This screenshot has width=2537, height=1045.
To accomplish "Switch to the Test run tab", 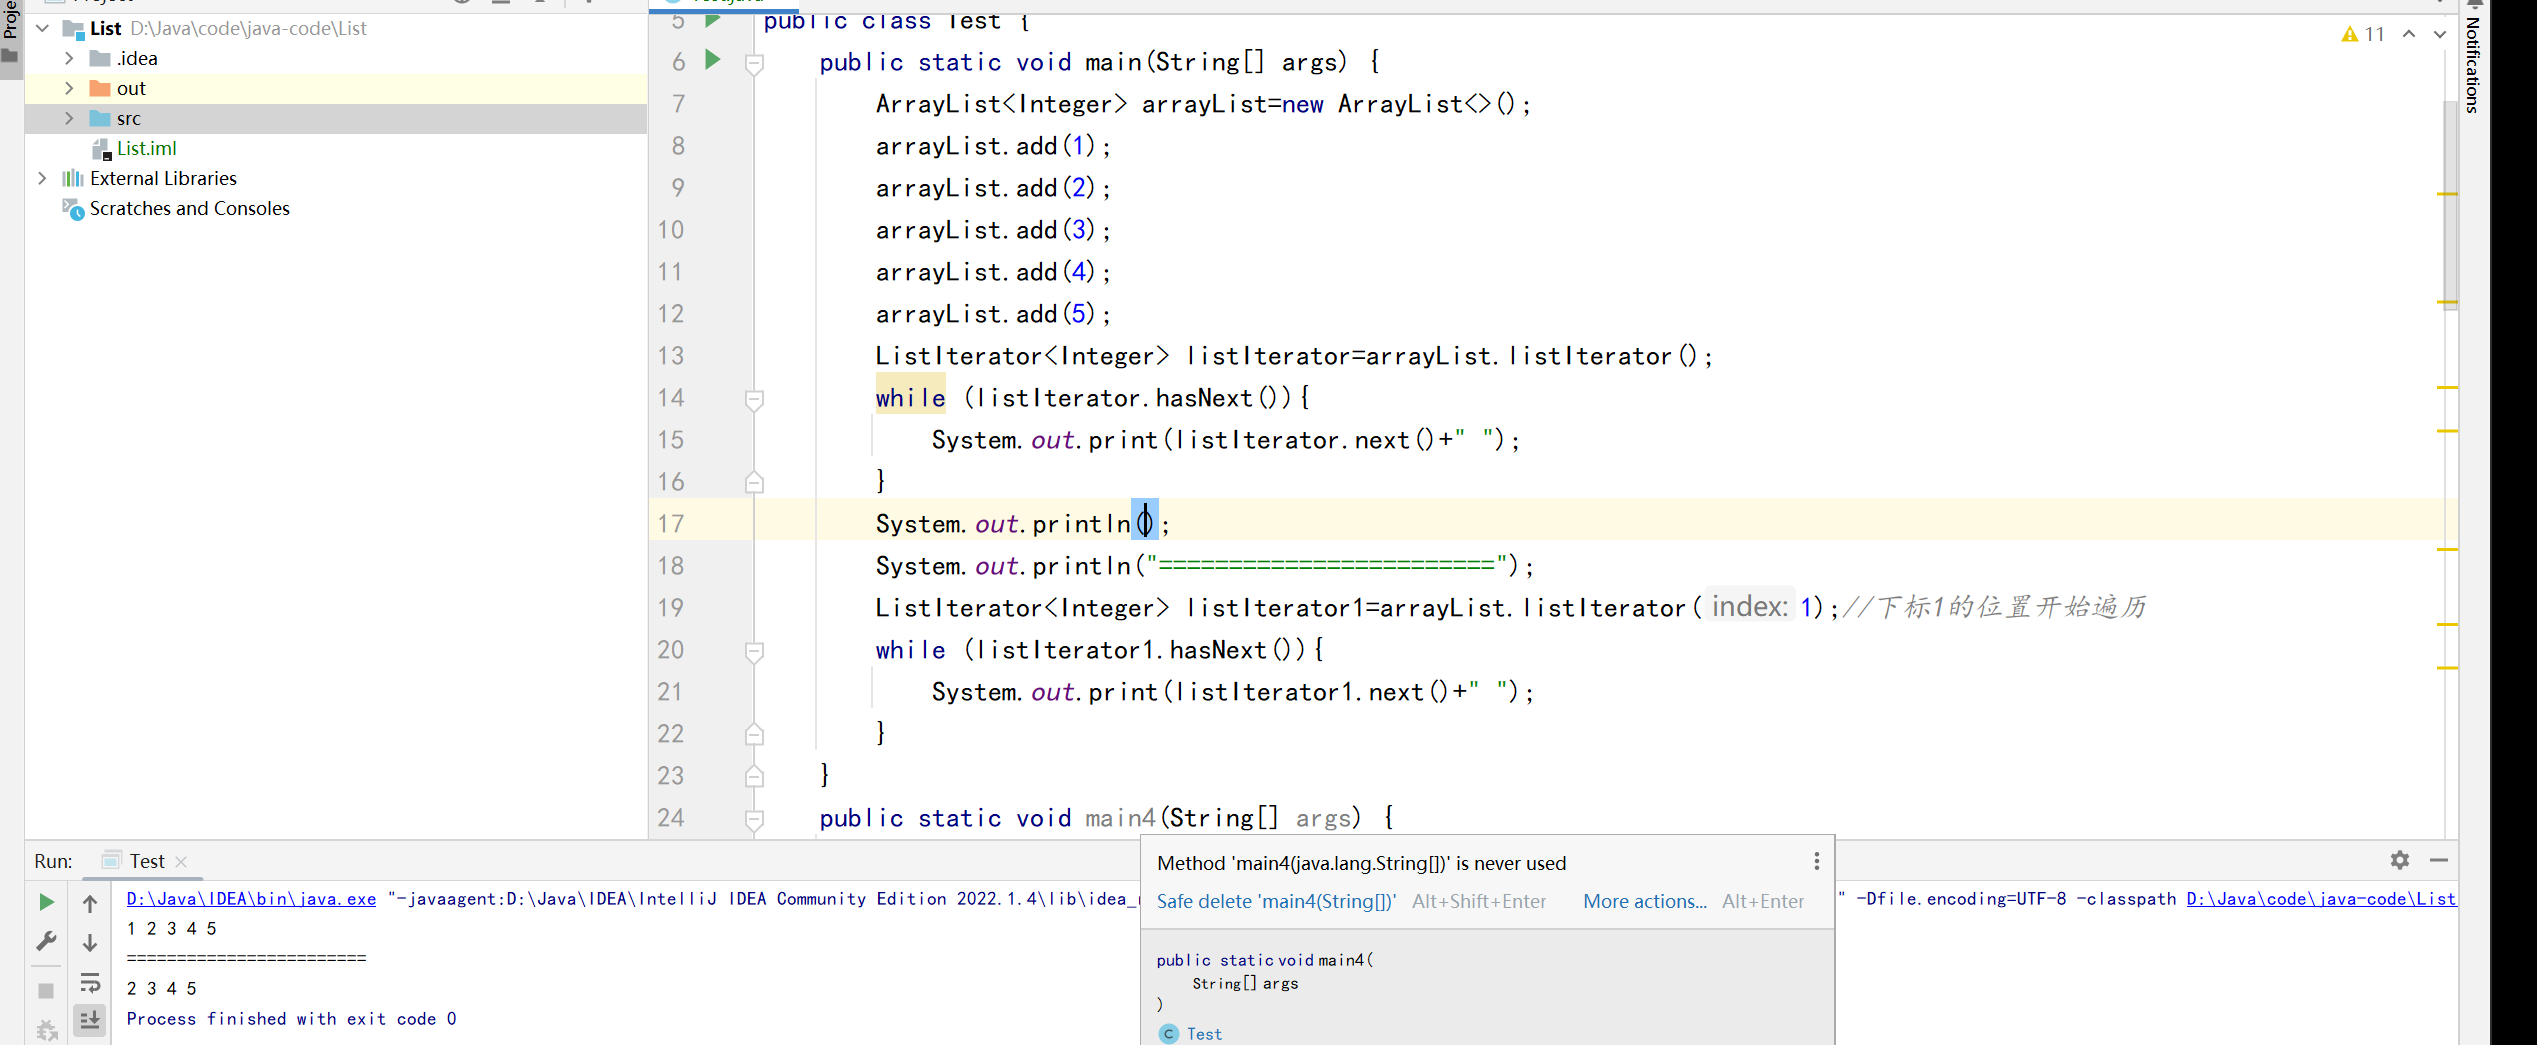I will 146,861.
